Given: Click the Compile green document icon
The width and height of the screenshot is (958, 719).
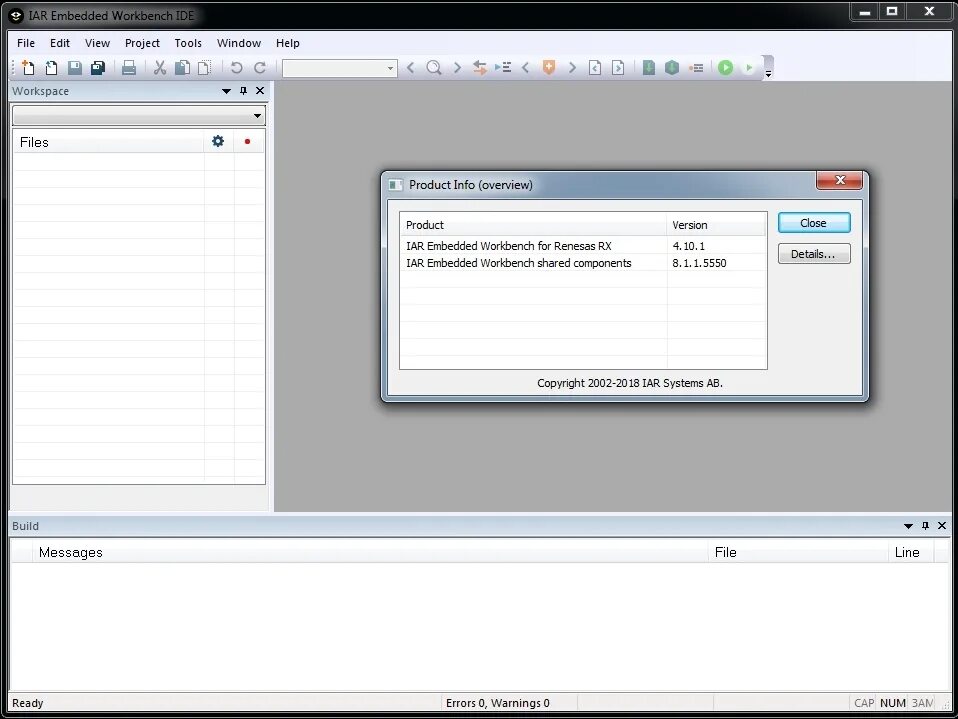Looking at the screenshot, I should pyautogui.click(x=649, y=68).
